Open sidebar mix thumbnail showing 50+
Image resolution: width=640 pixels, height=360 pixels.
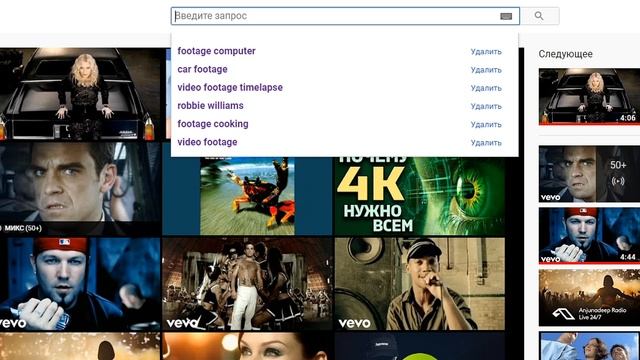(589, 174)
